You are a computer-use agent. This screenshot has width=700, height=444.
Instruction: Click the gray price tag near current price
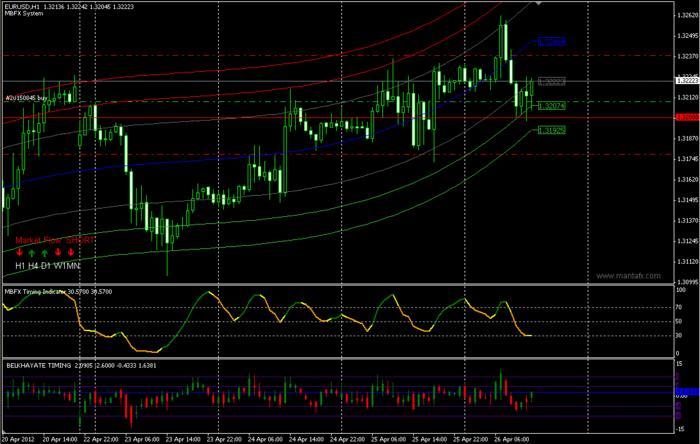click(x=552, y=81)
